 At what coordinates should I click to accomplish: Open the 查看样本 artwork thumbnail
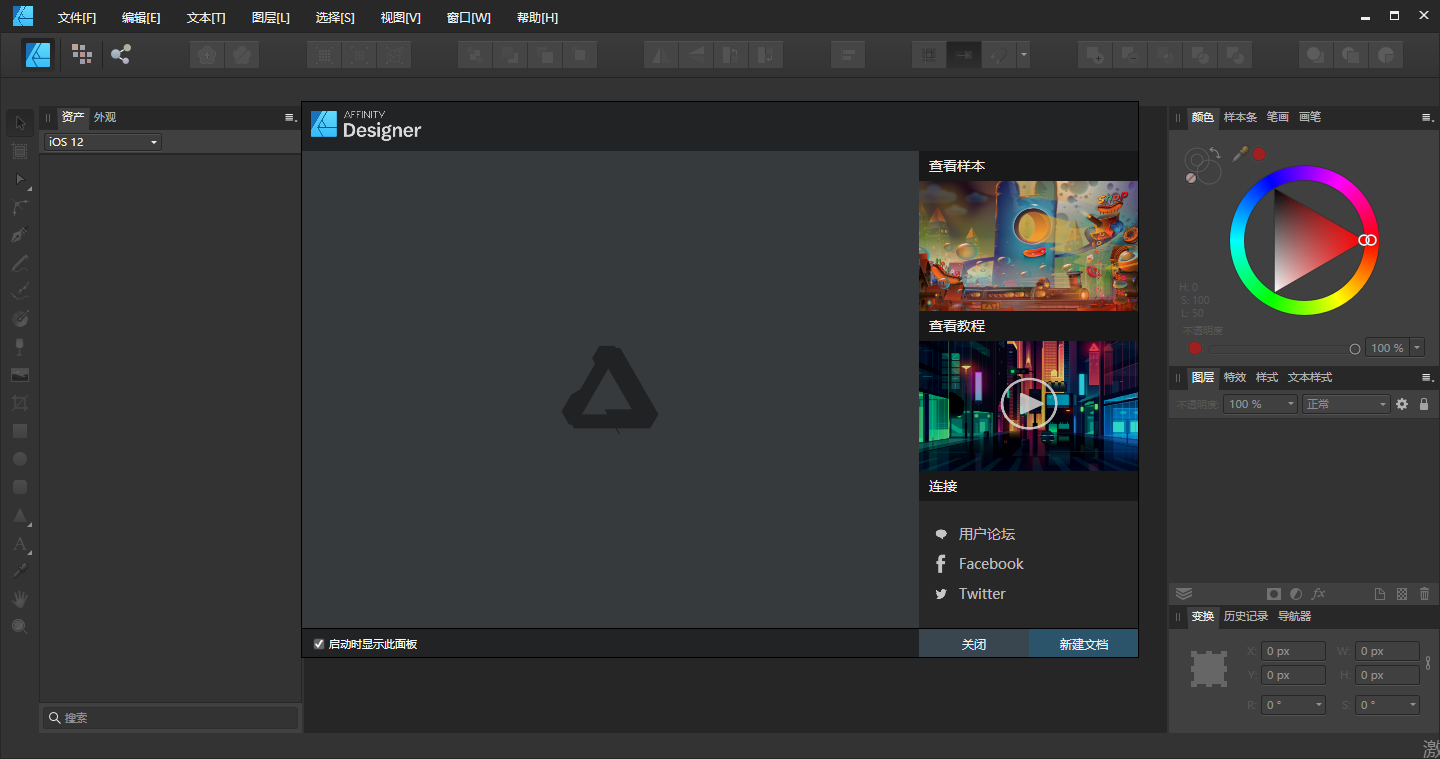(1028, 246)
